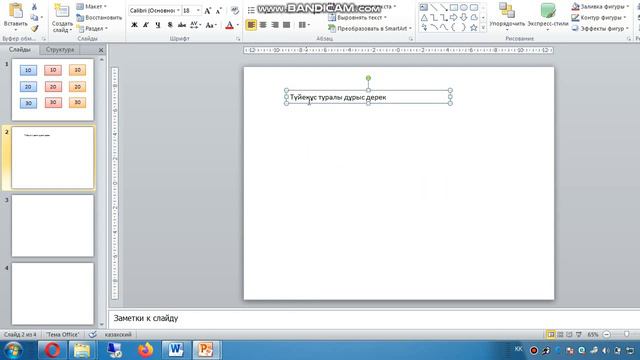Apply bold formatting (Ж)
The width and height of the screenshot is (640, 360).
[x=134, y=25]
